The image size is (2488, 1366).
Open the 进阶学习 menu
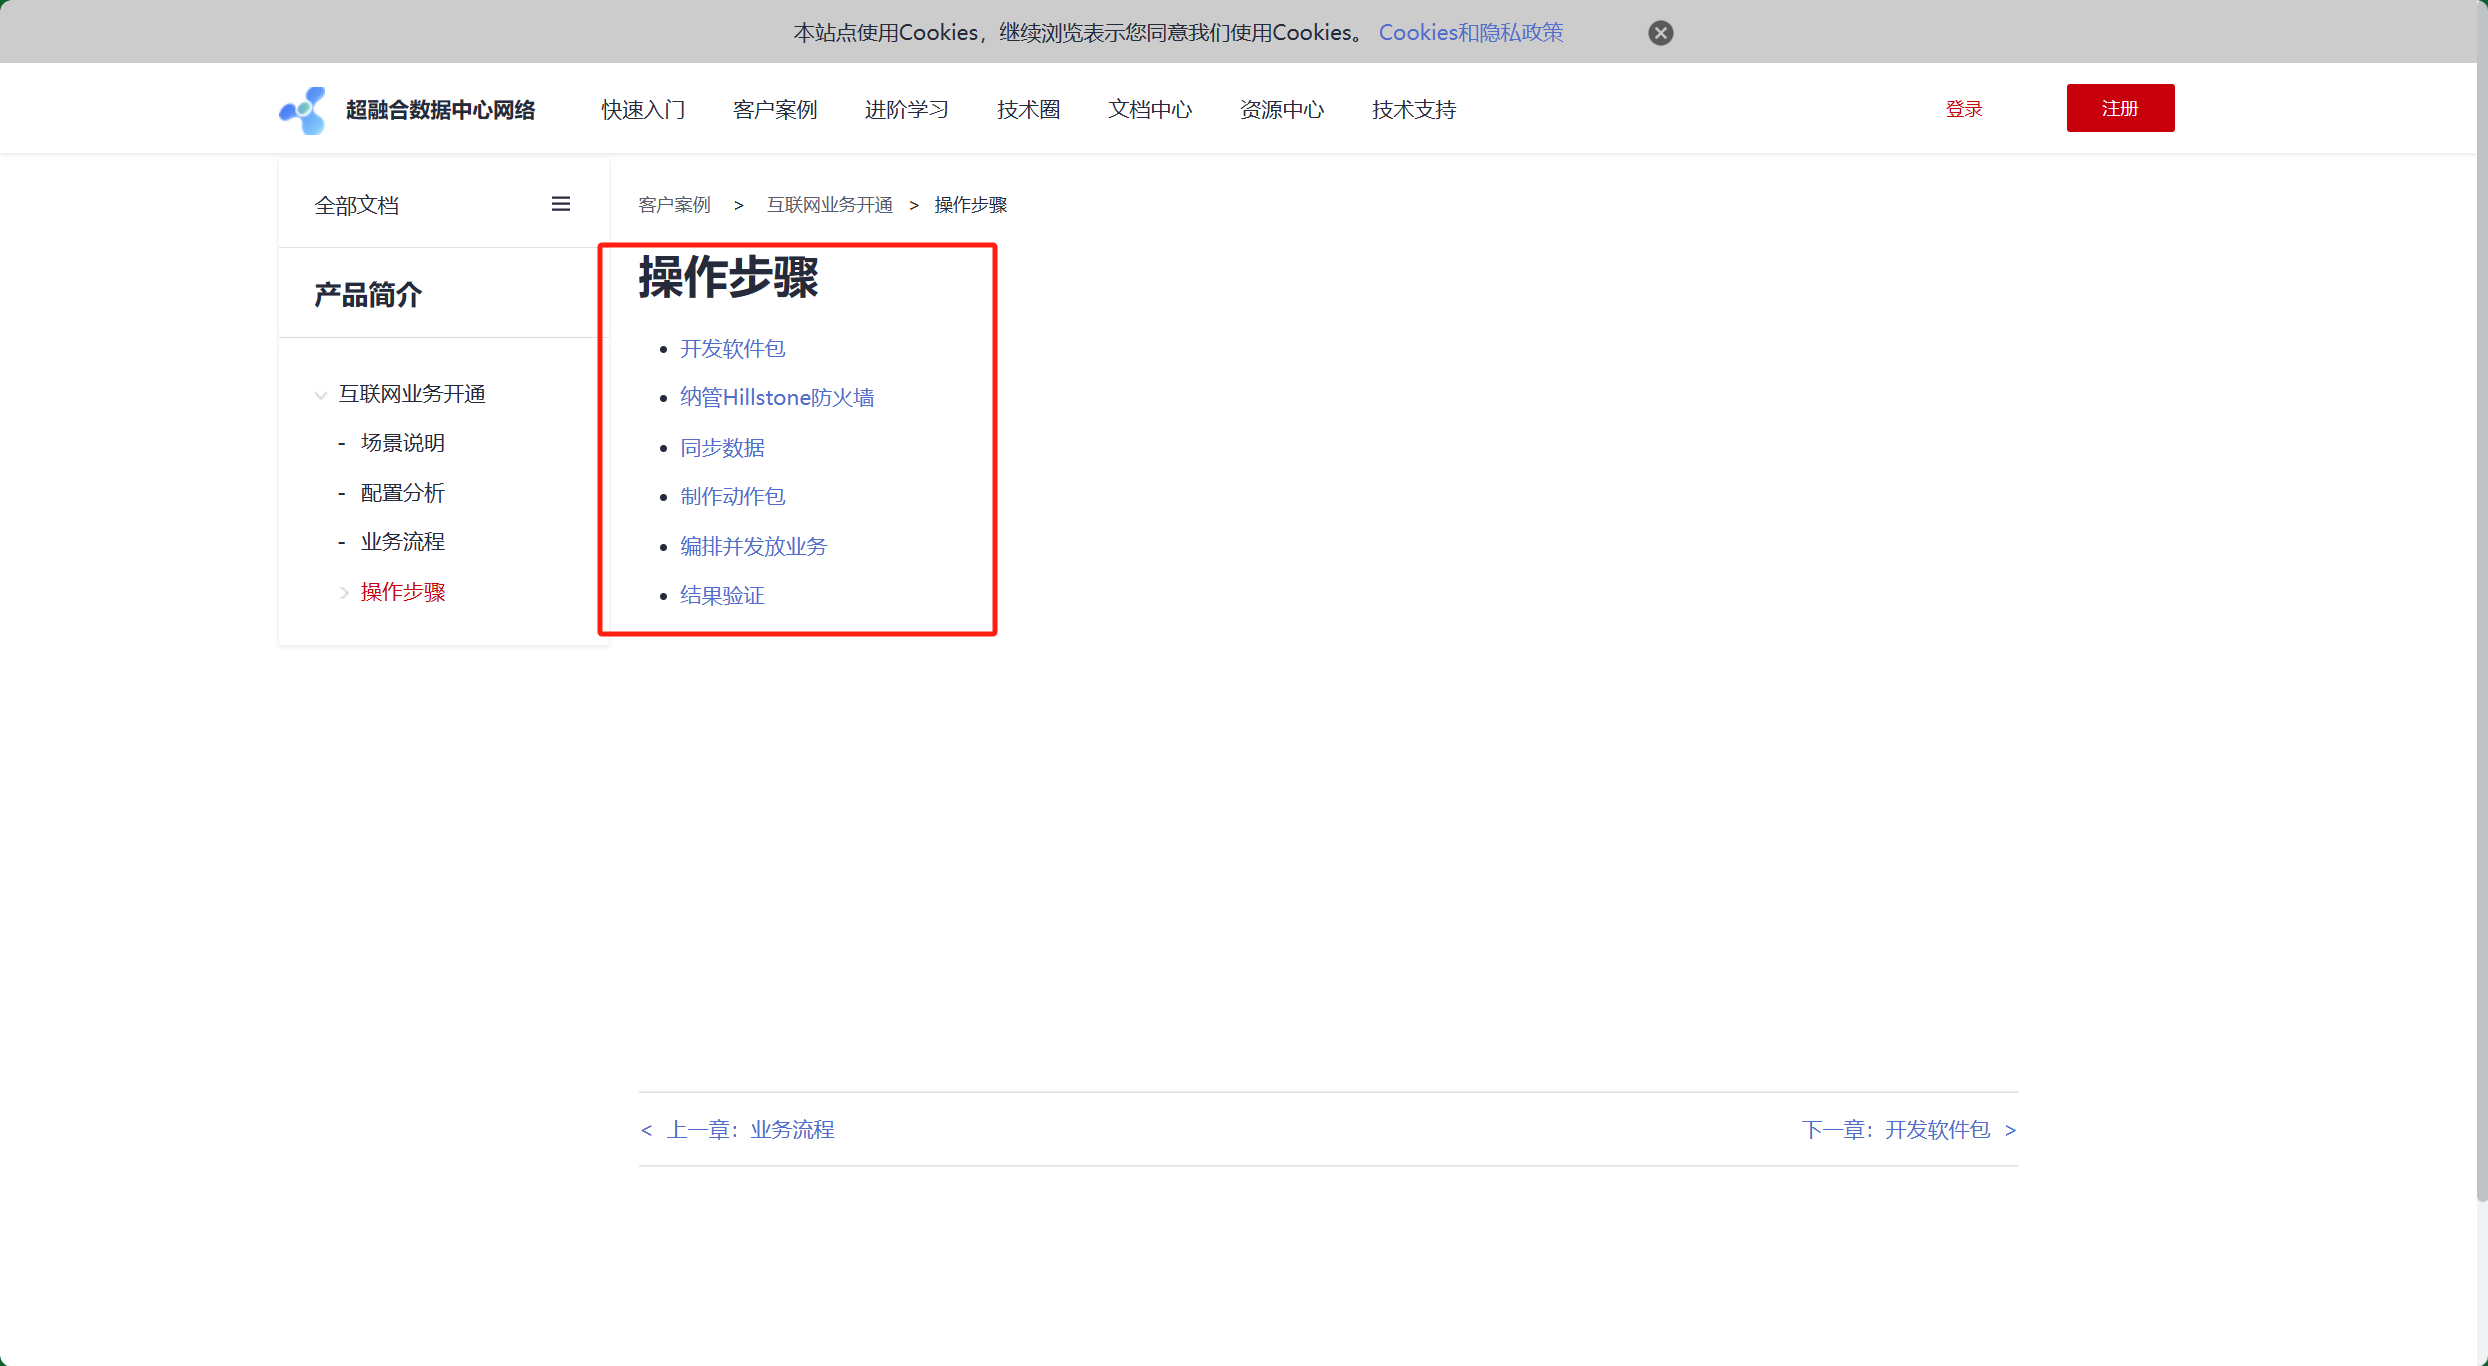click(907, 110)
